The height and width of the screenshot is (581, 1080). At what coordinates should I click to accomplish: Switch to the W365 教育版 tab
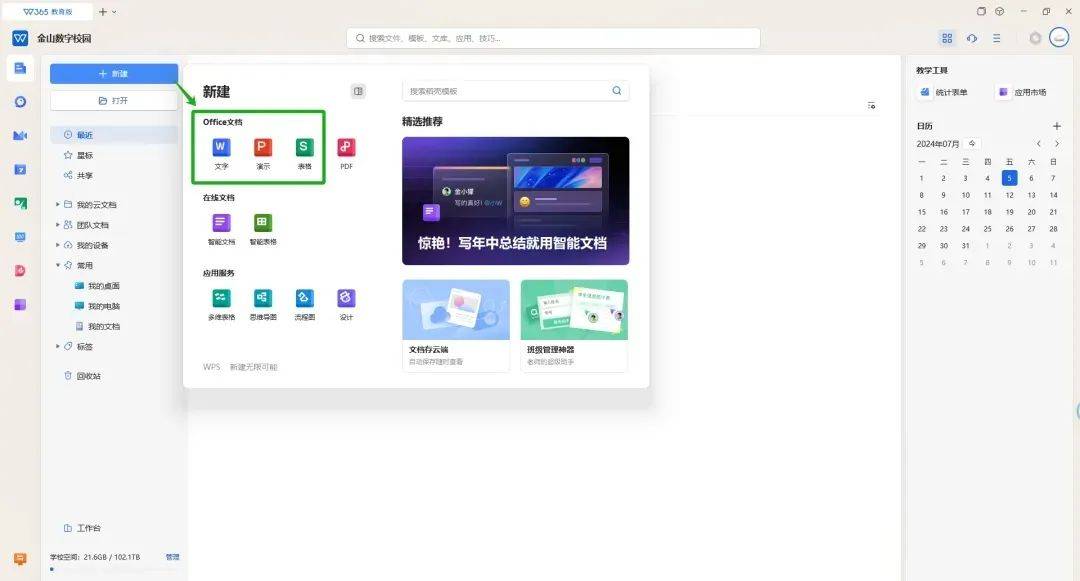pyautogui.click(x=47, y=12)
